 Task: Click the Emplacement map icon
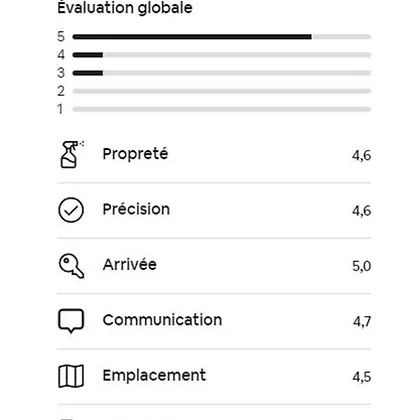(71, 376)
